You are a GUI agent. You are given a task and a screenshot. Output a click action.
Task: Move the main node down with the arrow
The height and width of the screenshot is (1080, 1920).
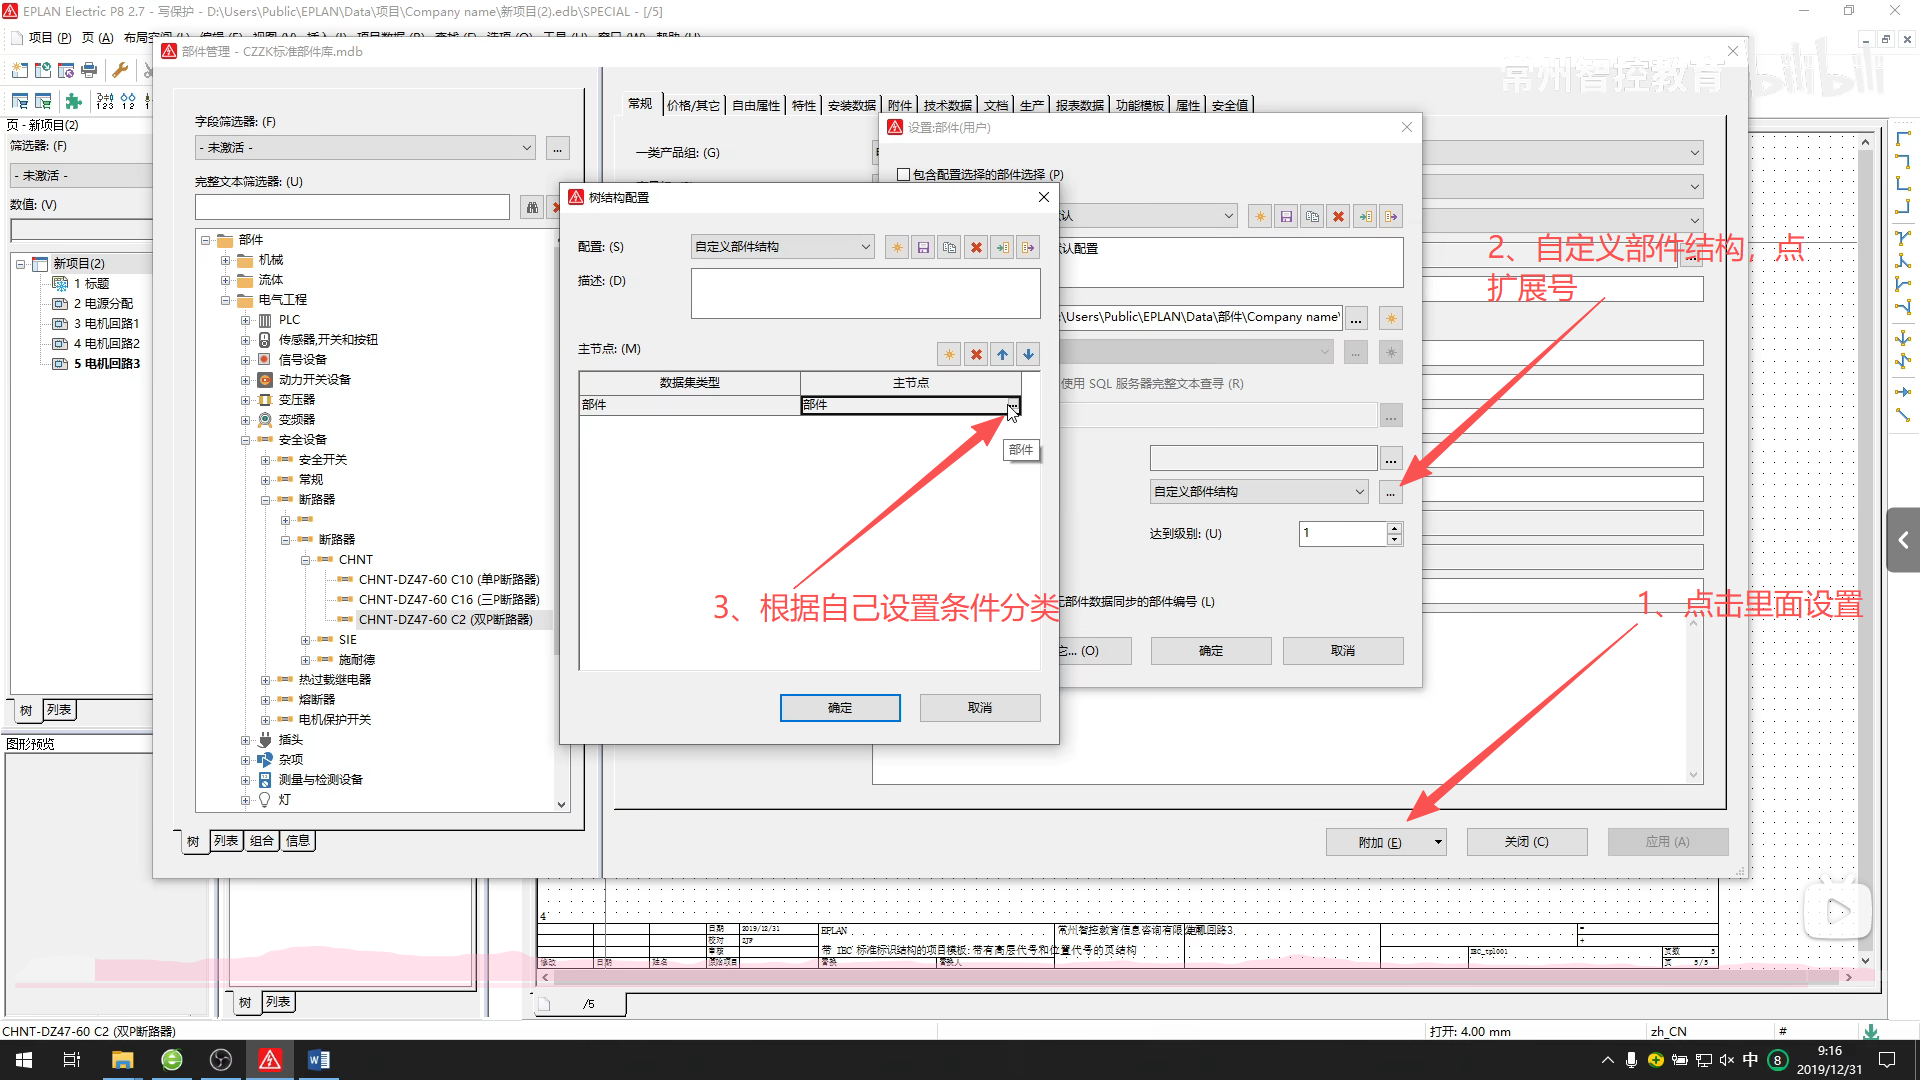click(x=1028, y=354)
